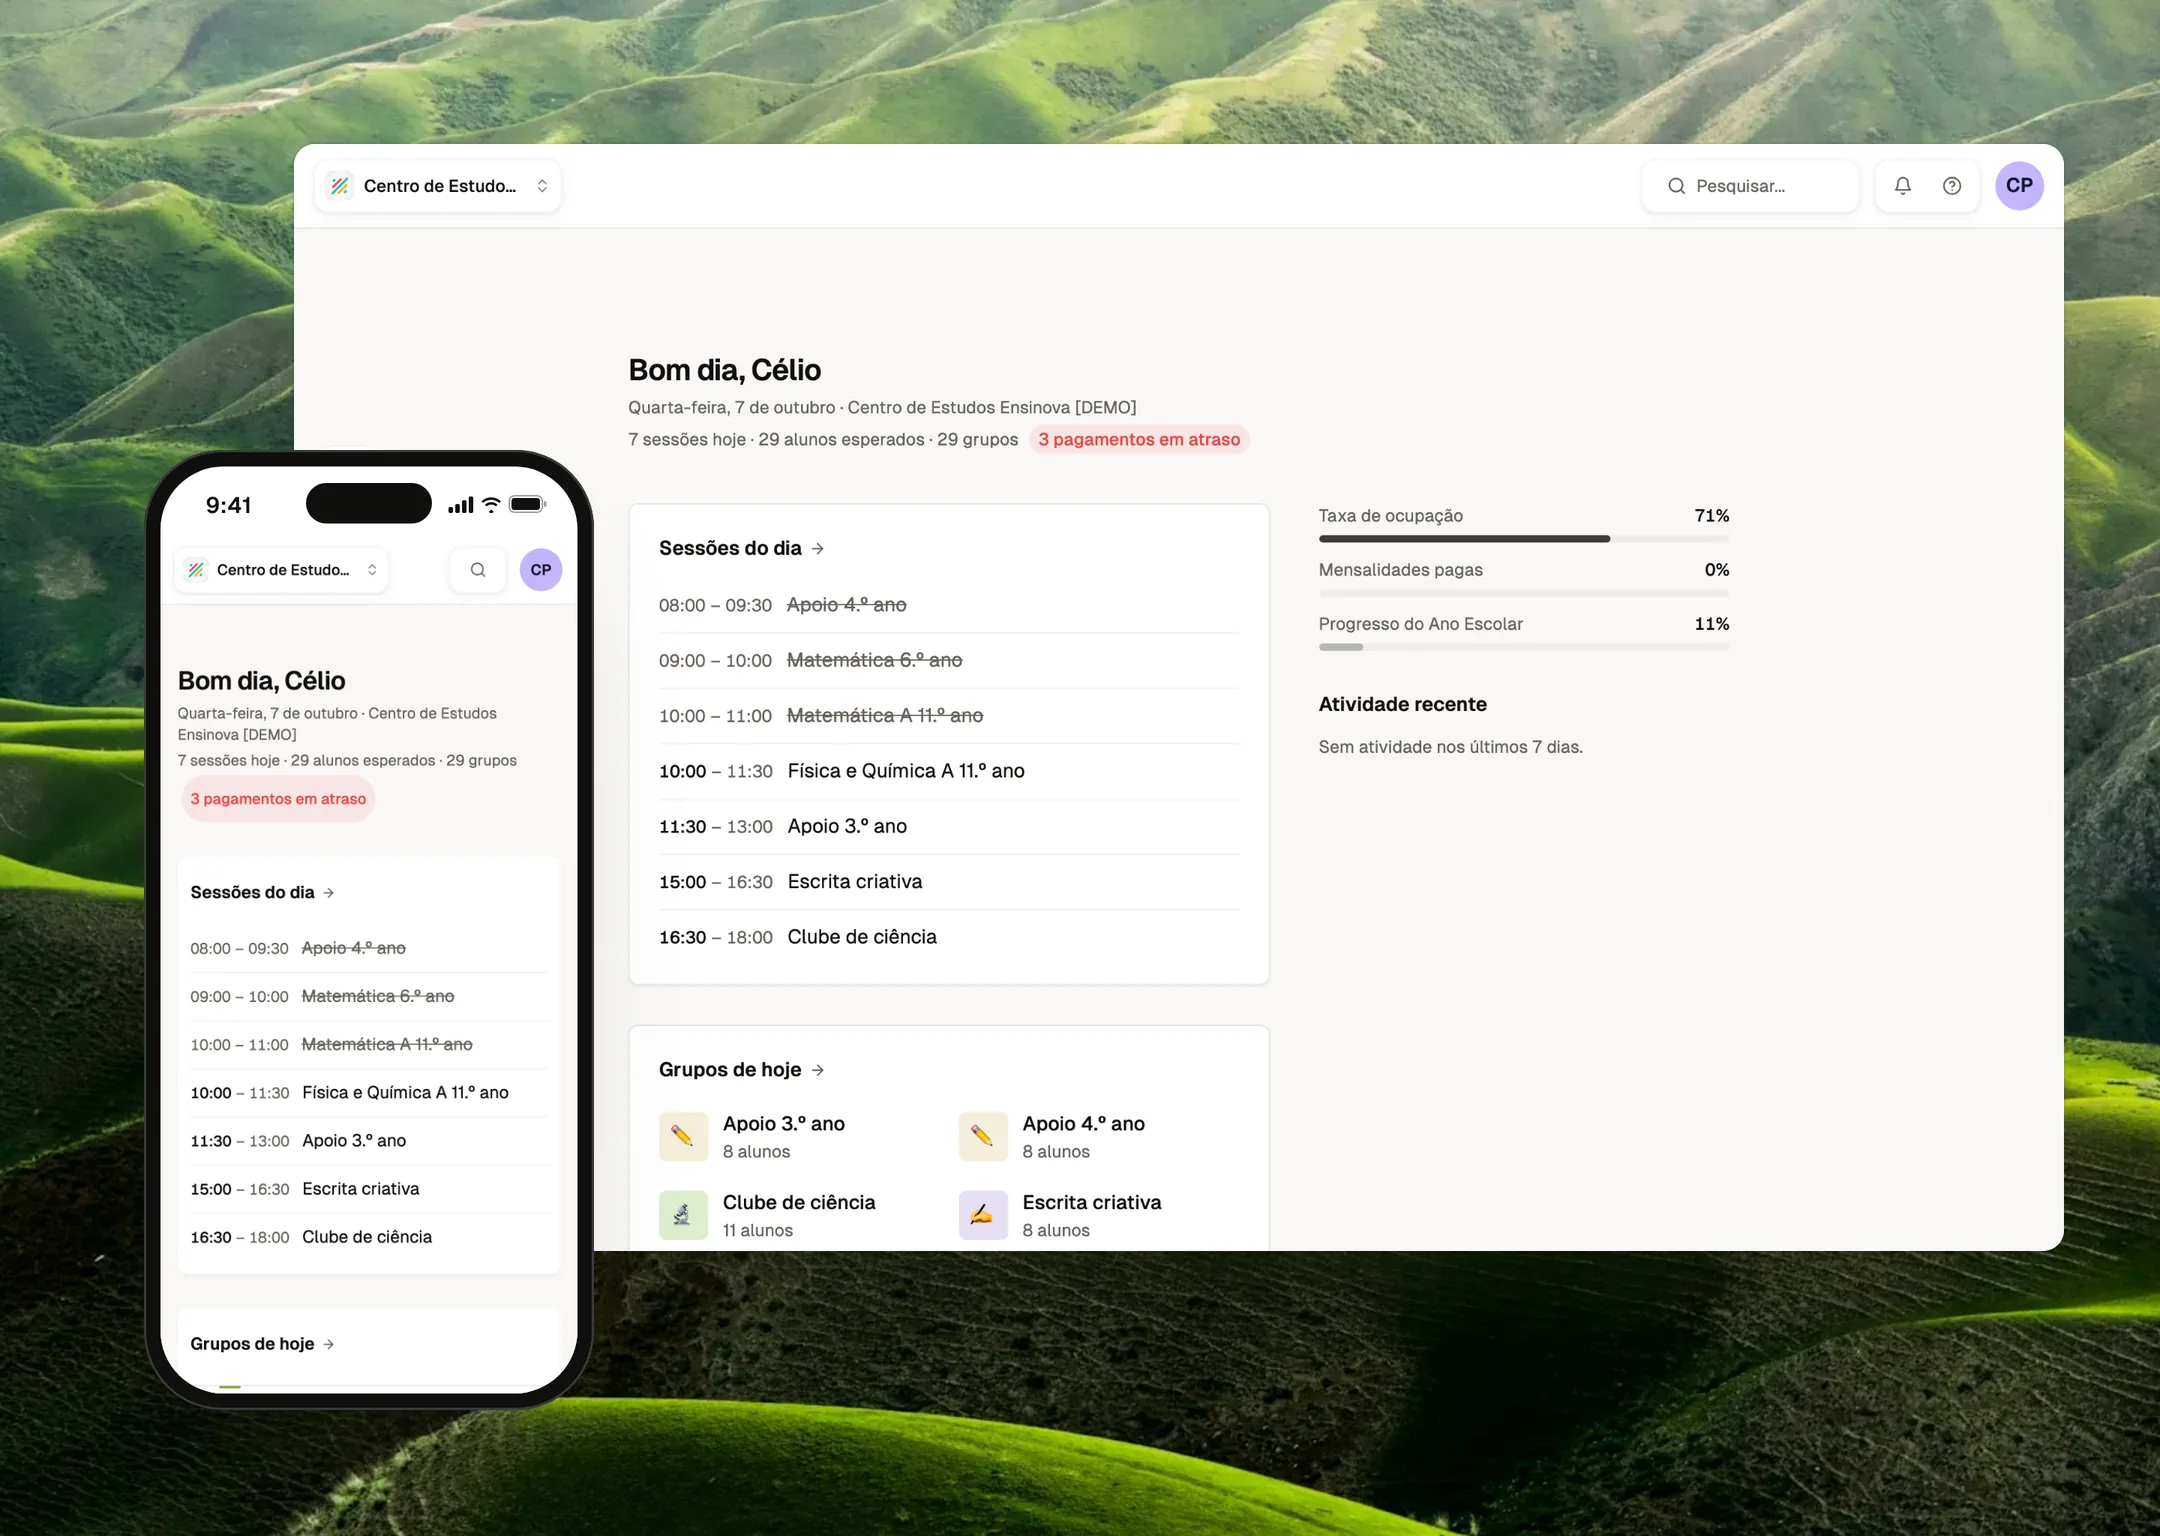Focus the Pesquisar... search field

[1750, 186]
